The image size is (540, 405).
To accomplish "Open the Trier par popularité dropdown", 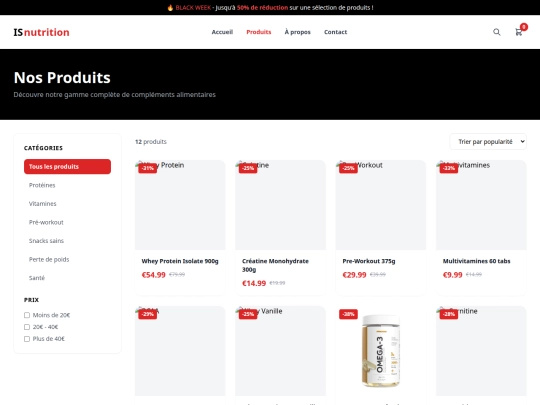I will click(x=488, y=142).
